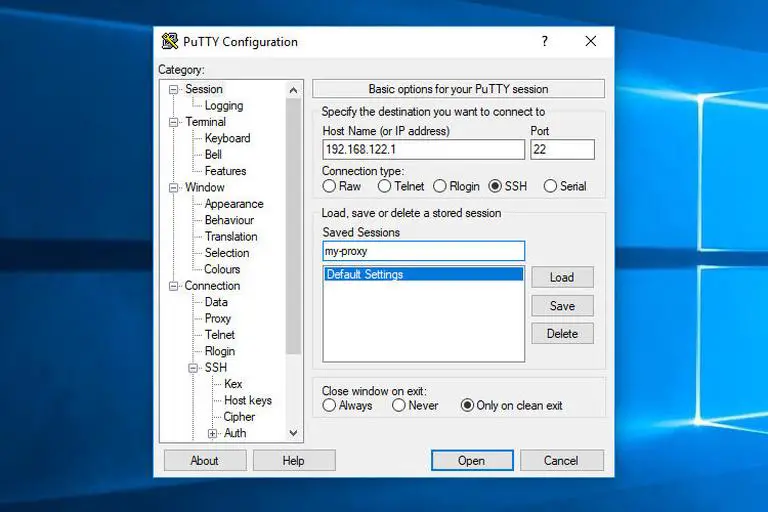This screenshot has height=512, width=768.
Task: Open the Proxy settings category
Action: coord(217,318)
